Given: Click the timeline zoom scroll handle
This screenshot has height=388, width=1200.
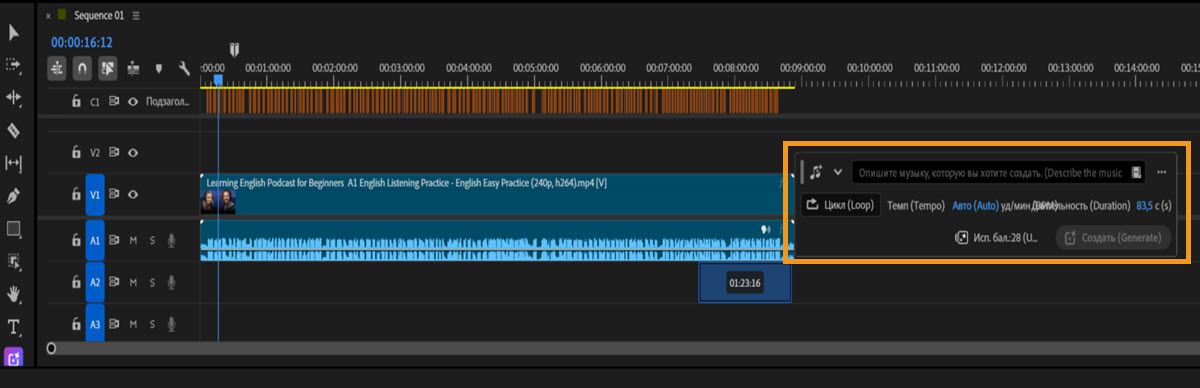Looking at the screenshot, I should 51,349.
